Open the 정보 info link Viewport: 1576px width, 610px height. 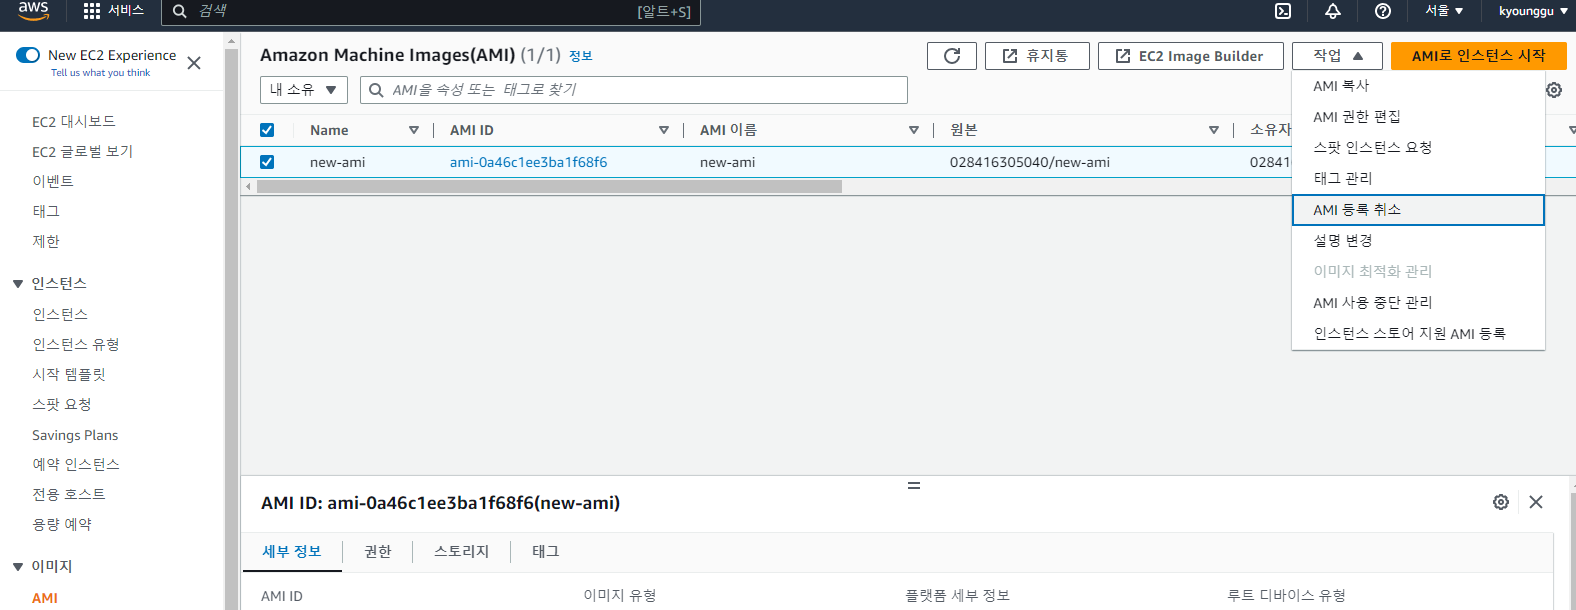[x=581, y=56]
